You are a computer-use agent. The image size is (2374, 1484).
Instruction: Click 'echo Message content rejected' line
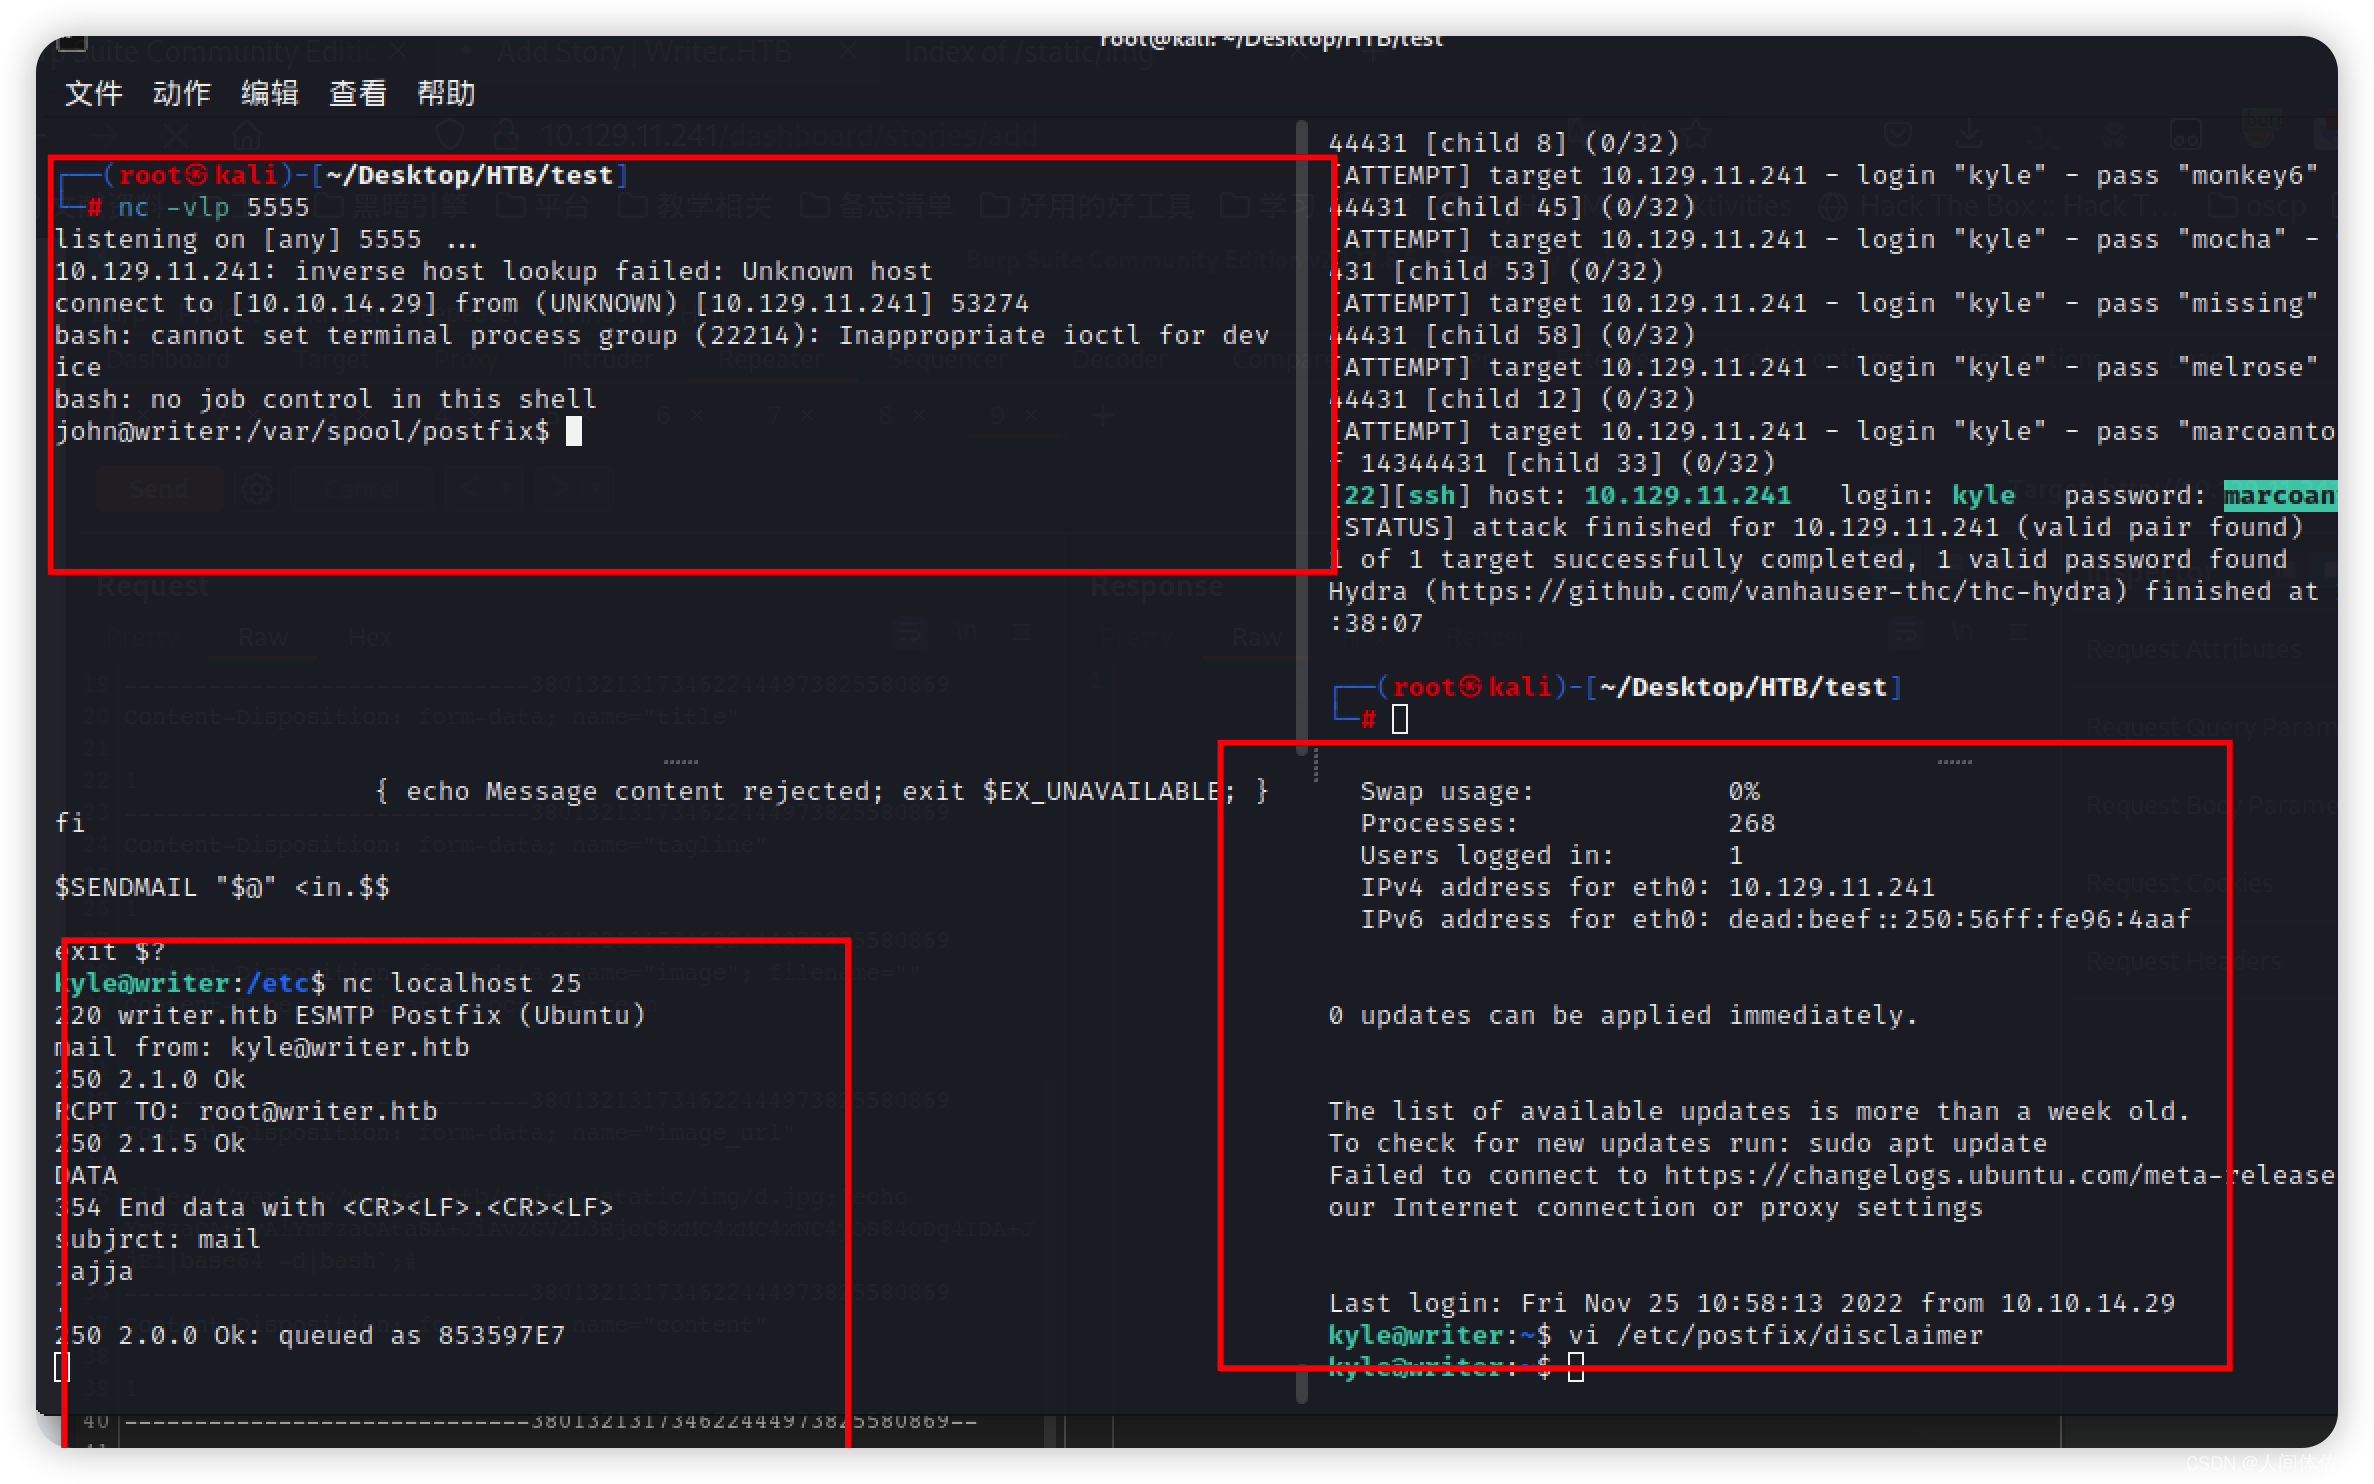pos(821,791)
